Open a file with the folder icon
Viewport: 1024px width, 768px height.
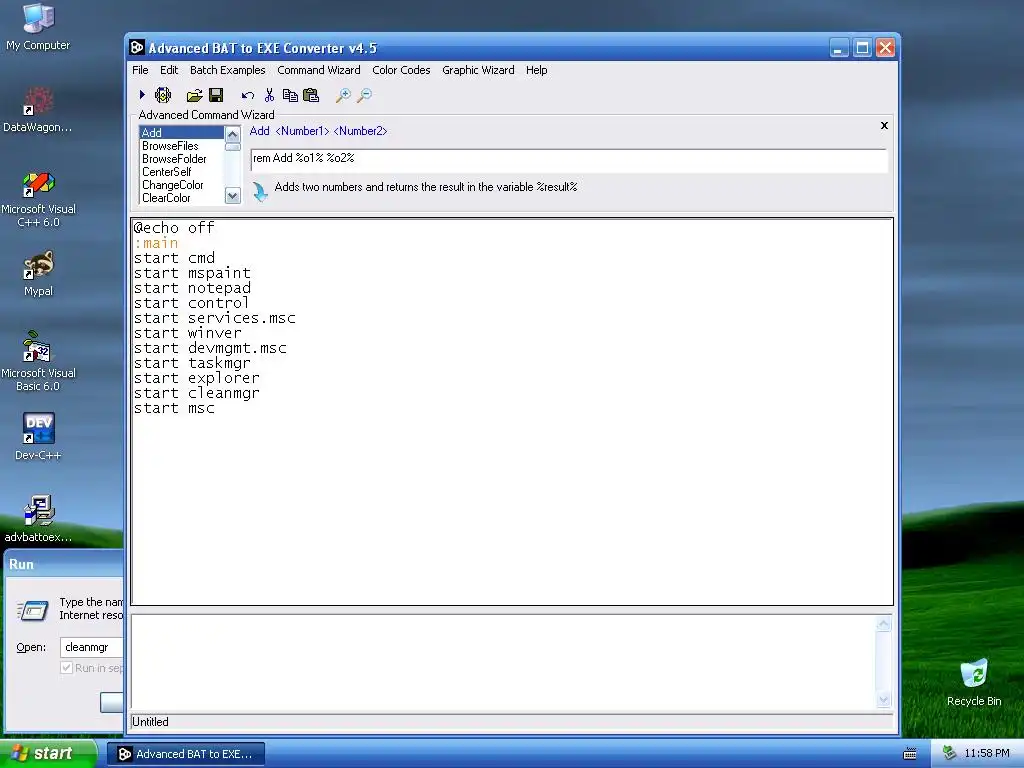194,96
